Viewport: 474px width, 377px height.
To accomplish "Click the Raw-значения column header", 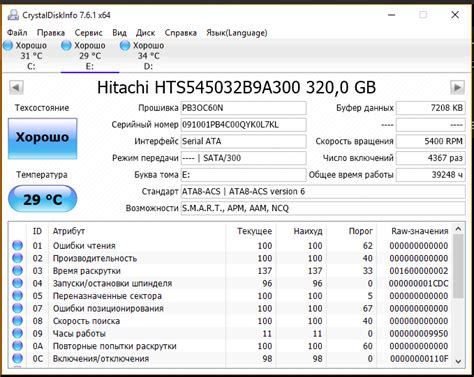I will (x=420, y=231).
